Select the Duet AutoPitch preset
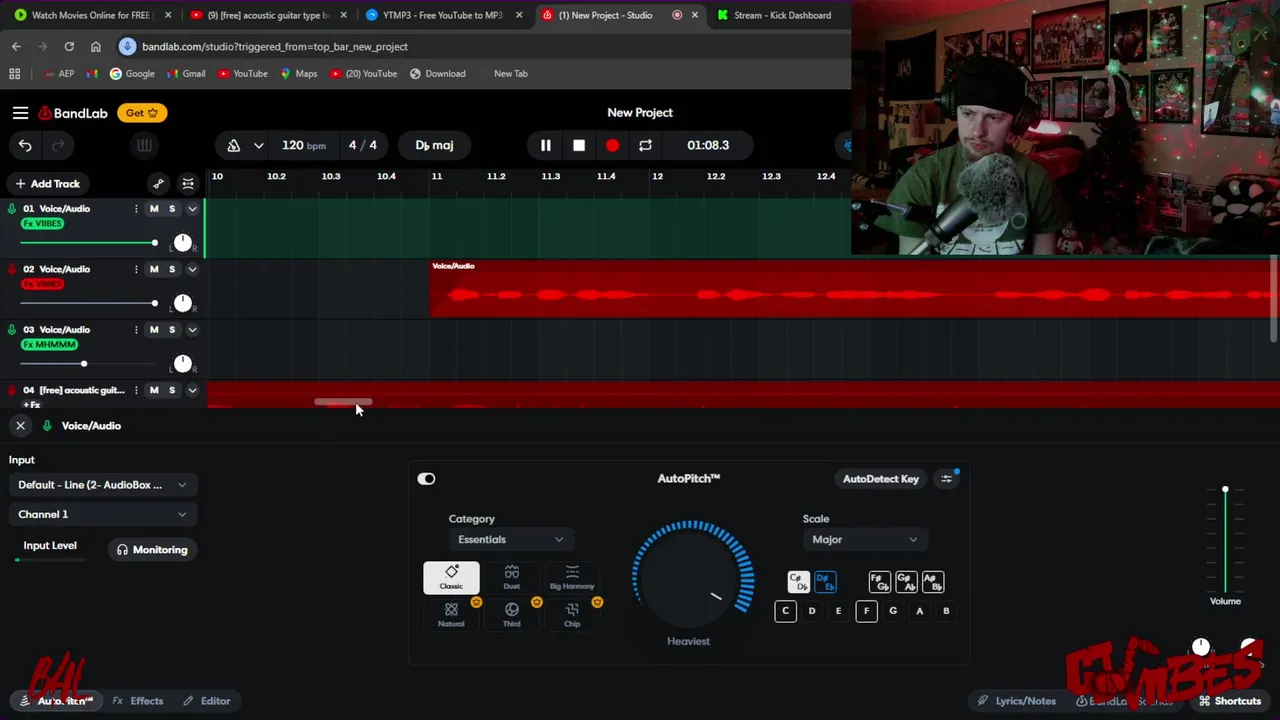The width and height of the screenshot is (1280, 720). pyautogui.click(x=511, y=577)
